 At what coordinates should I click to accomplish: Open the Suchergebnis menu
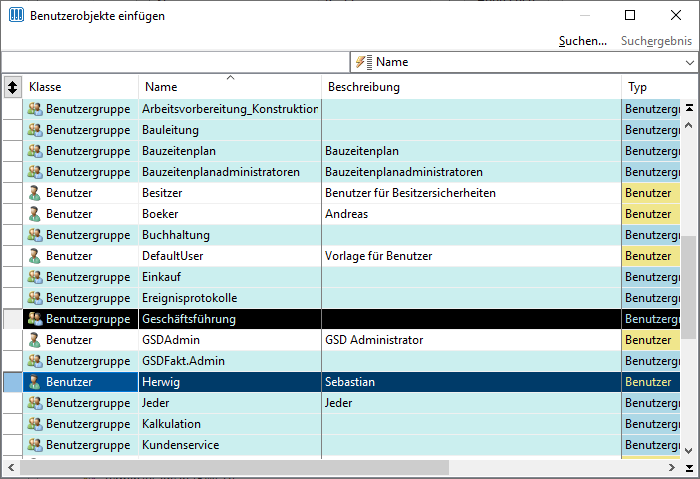click(x=656, y=41)
